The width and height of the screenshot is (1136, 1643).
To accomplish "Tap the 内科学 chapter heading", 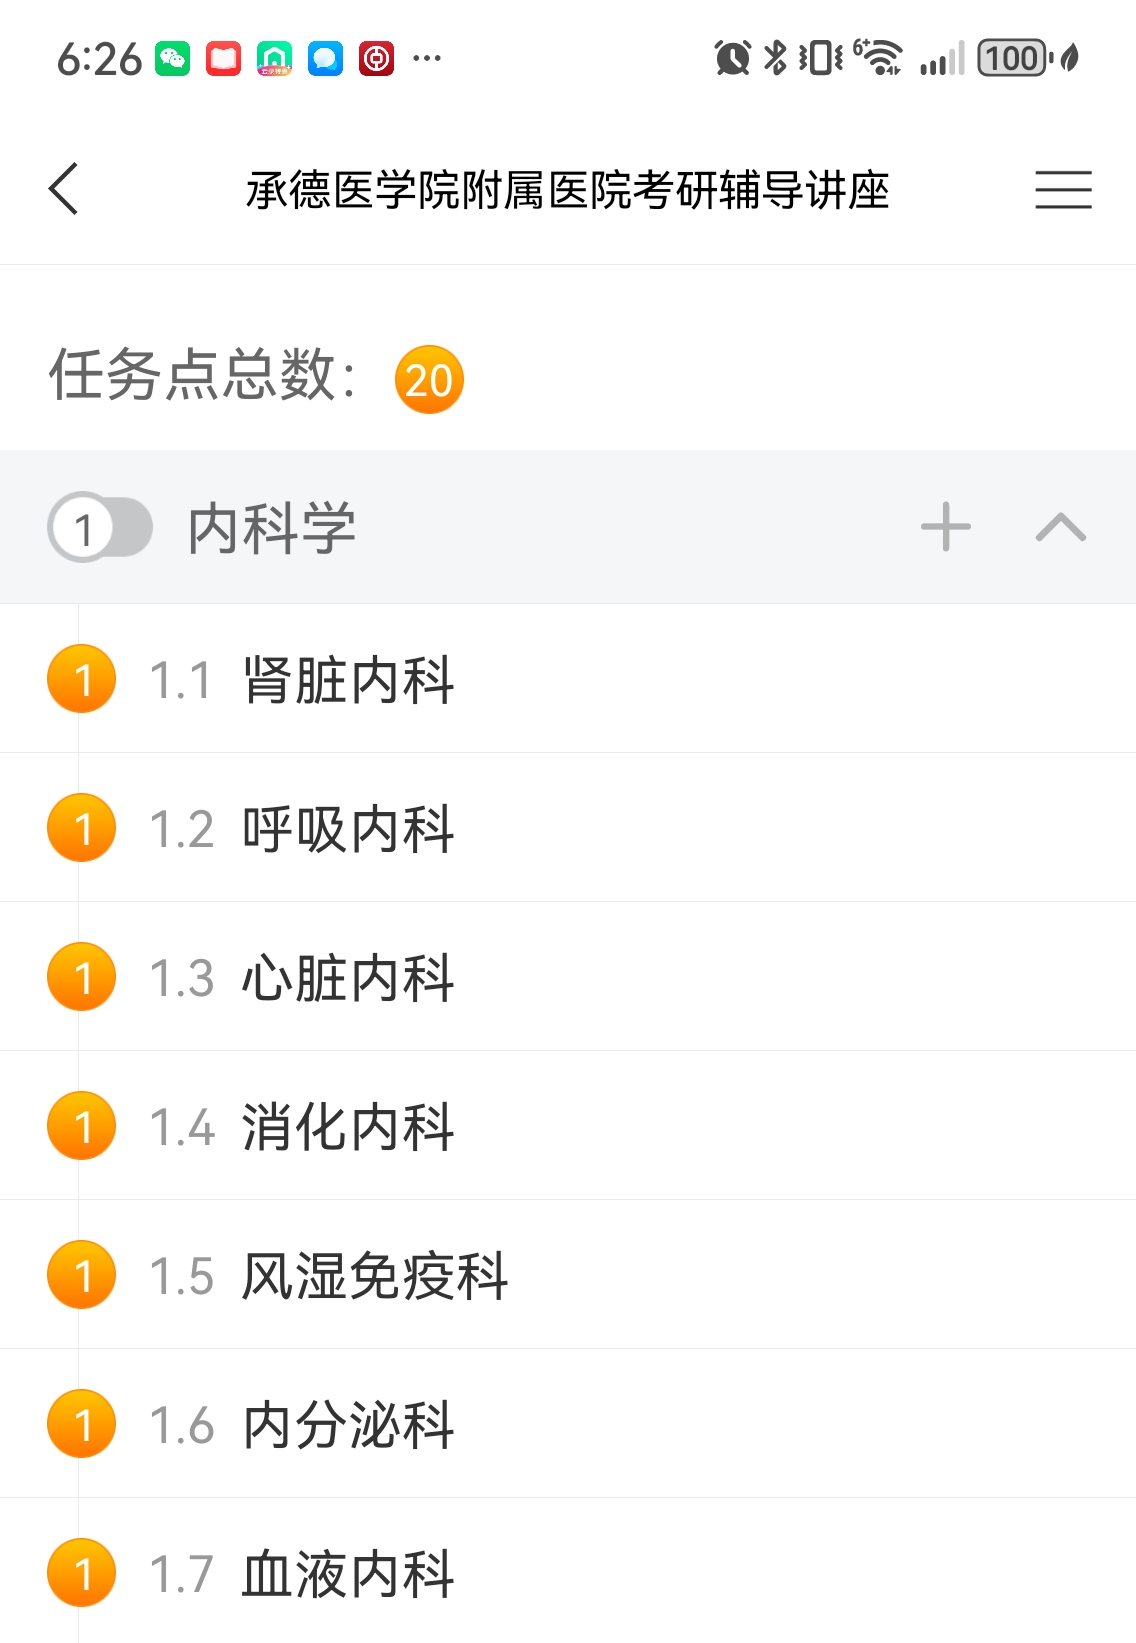I will (272, 528).
